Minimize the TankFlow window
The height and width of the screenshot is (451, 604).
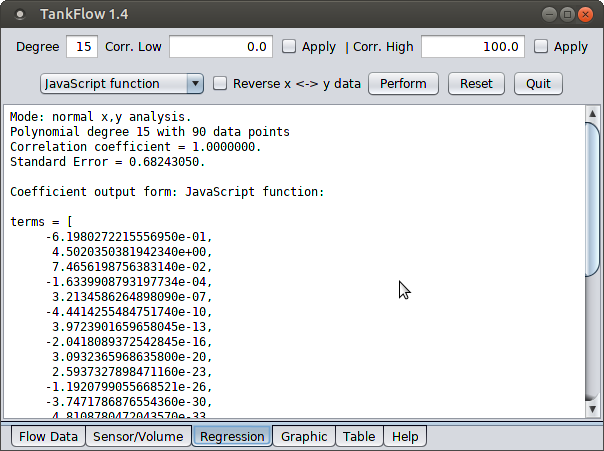(x=548, y=14)
